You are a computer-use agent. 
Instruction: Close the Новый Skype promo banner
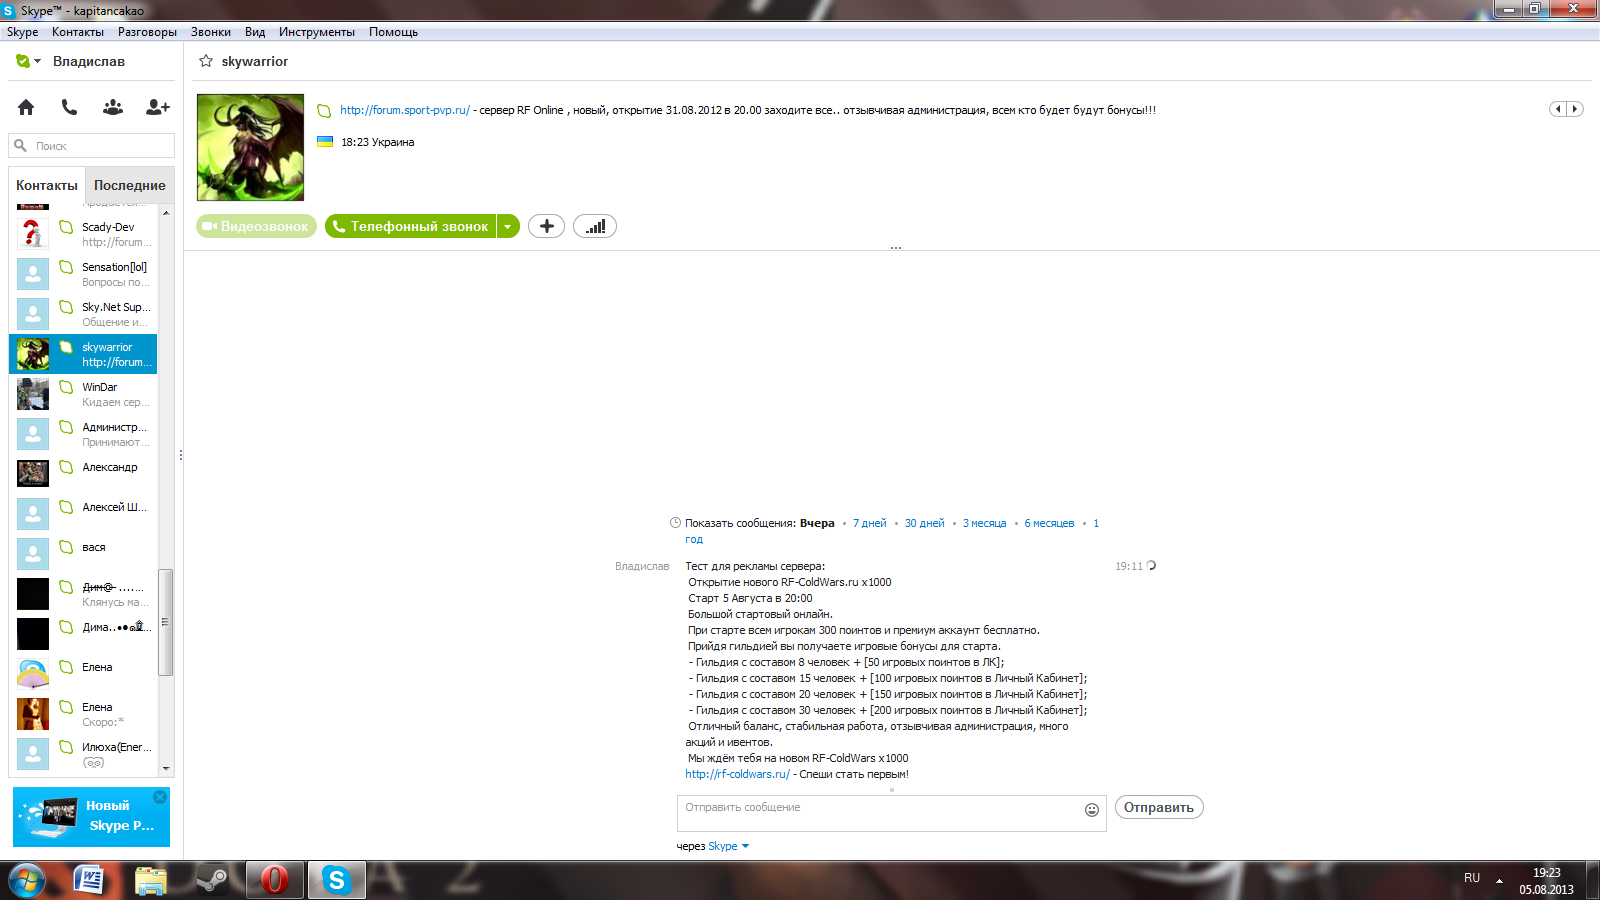160,797
